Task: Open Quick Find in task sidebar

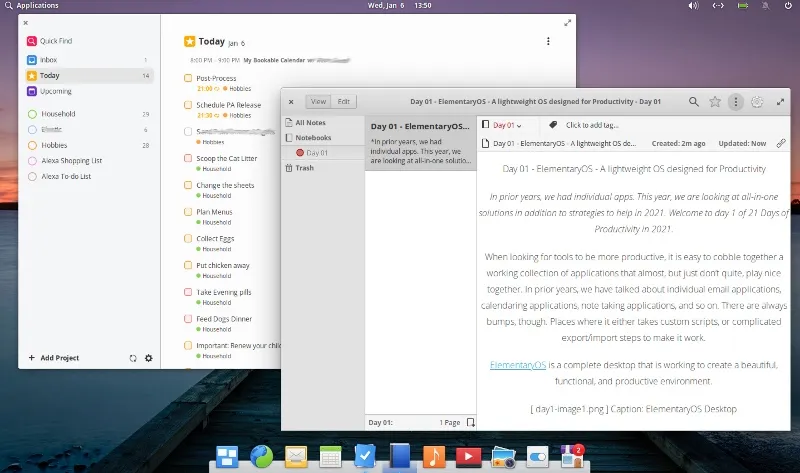Action: 55,41
